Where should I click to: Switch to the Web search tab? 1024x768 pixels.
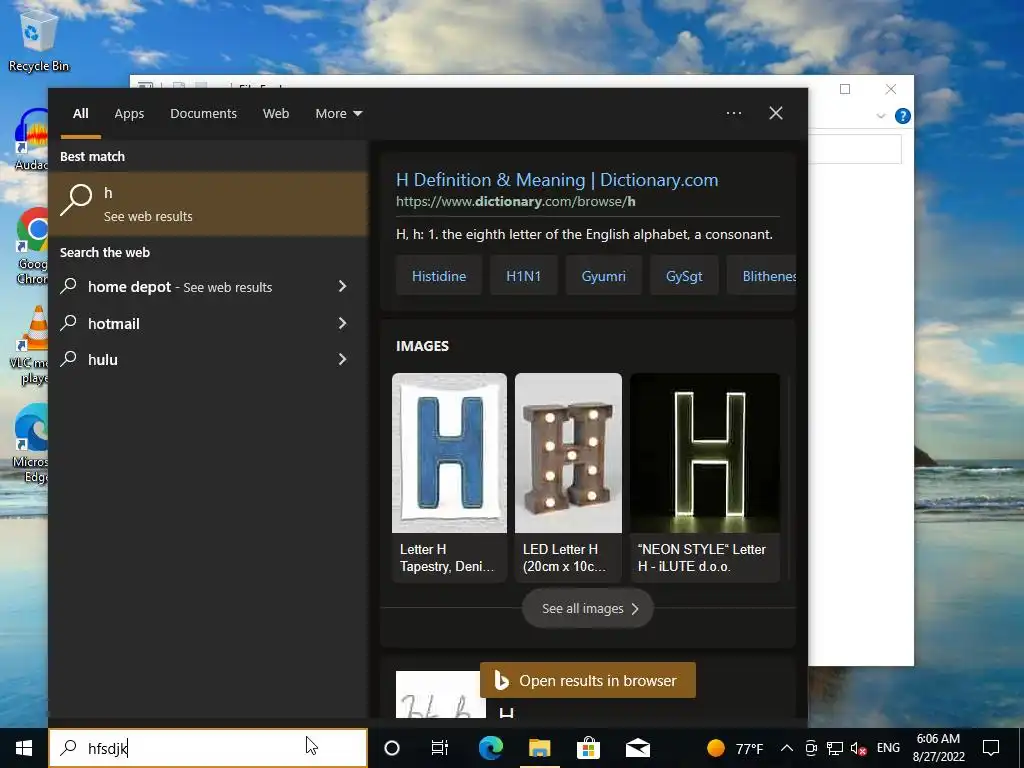(x=276, y=114)
